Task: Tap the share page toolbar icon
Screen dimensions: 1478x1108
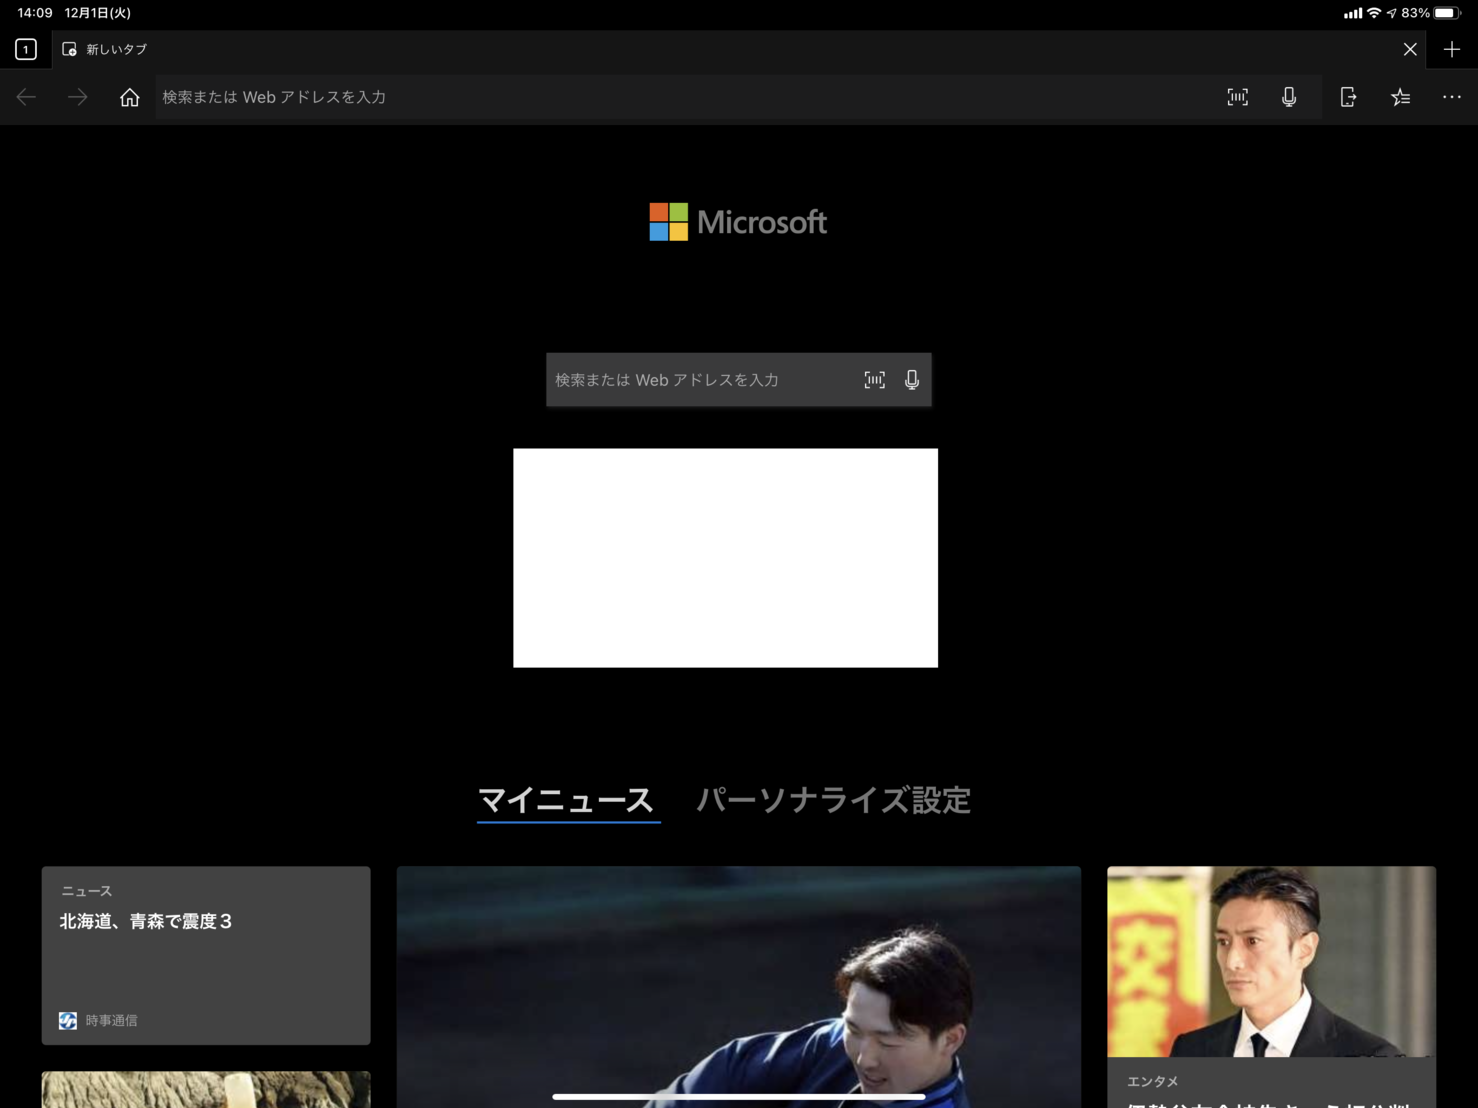Action: tap(1348, 97)
